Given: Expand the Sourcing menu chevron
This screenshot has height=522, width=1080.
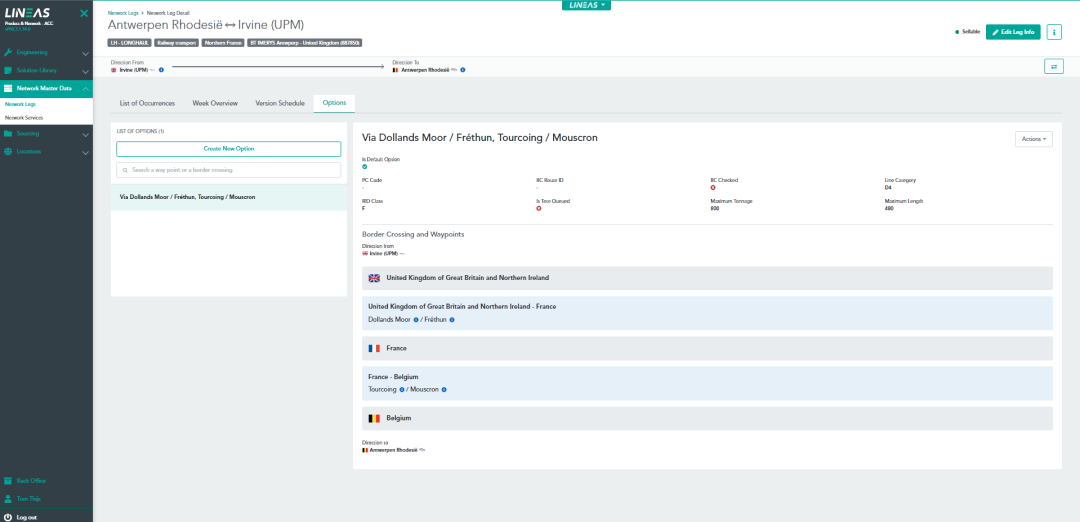Looking at the screenshot, I should [85, 134].
